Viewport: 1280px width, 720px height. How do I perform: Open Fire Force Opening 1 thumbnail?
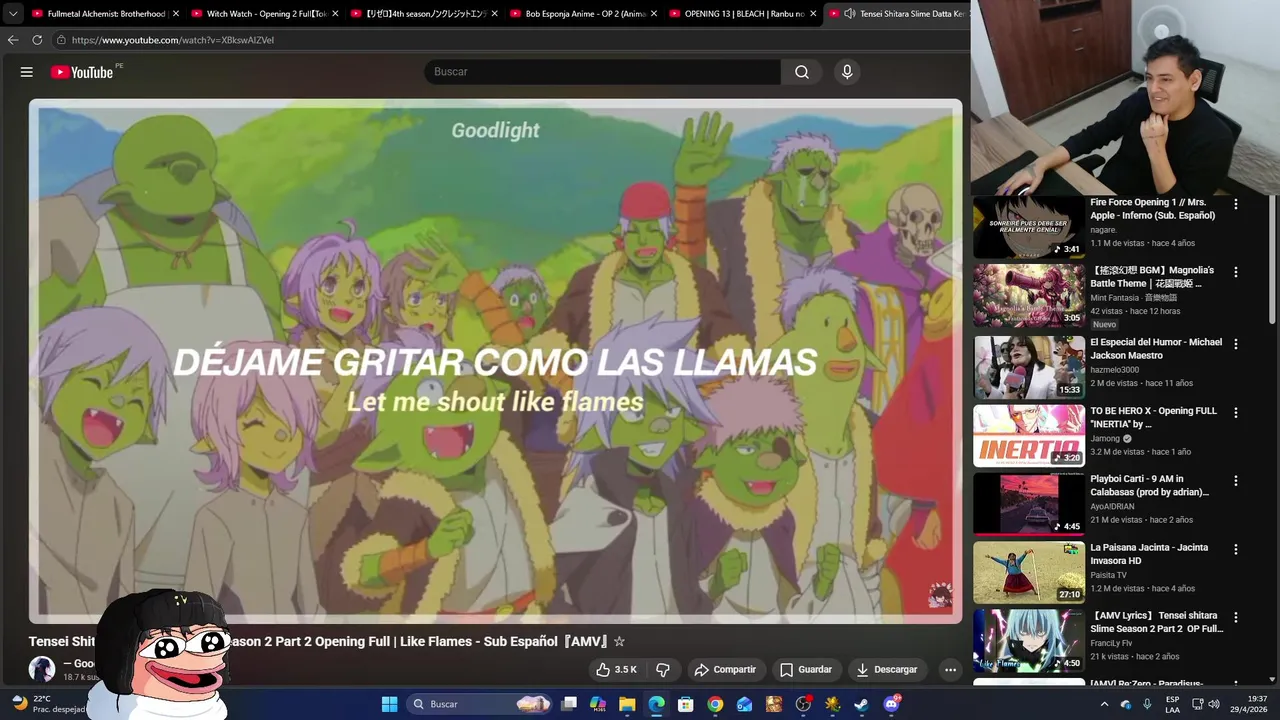click(1029, 227)
